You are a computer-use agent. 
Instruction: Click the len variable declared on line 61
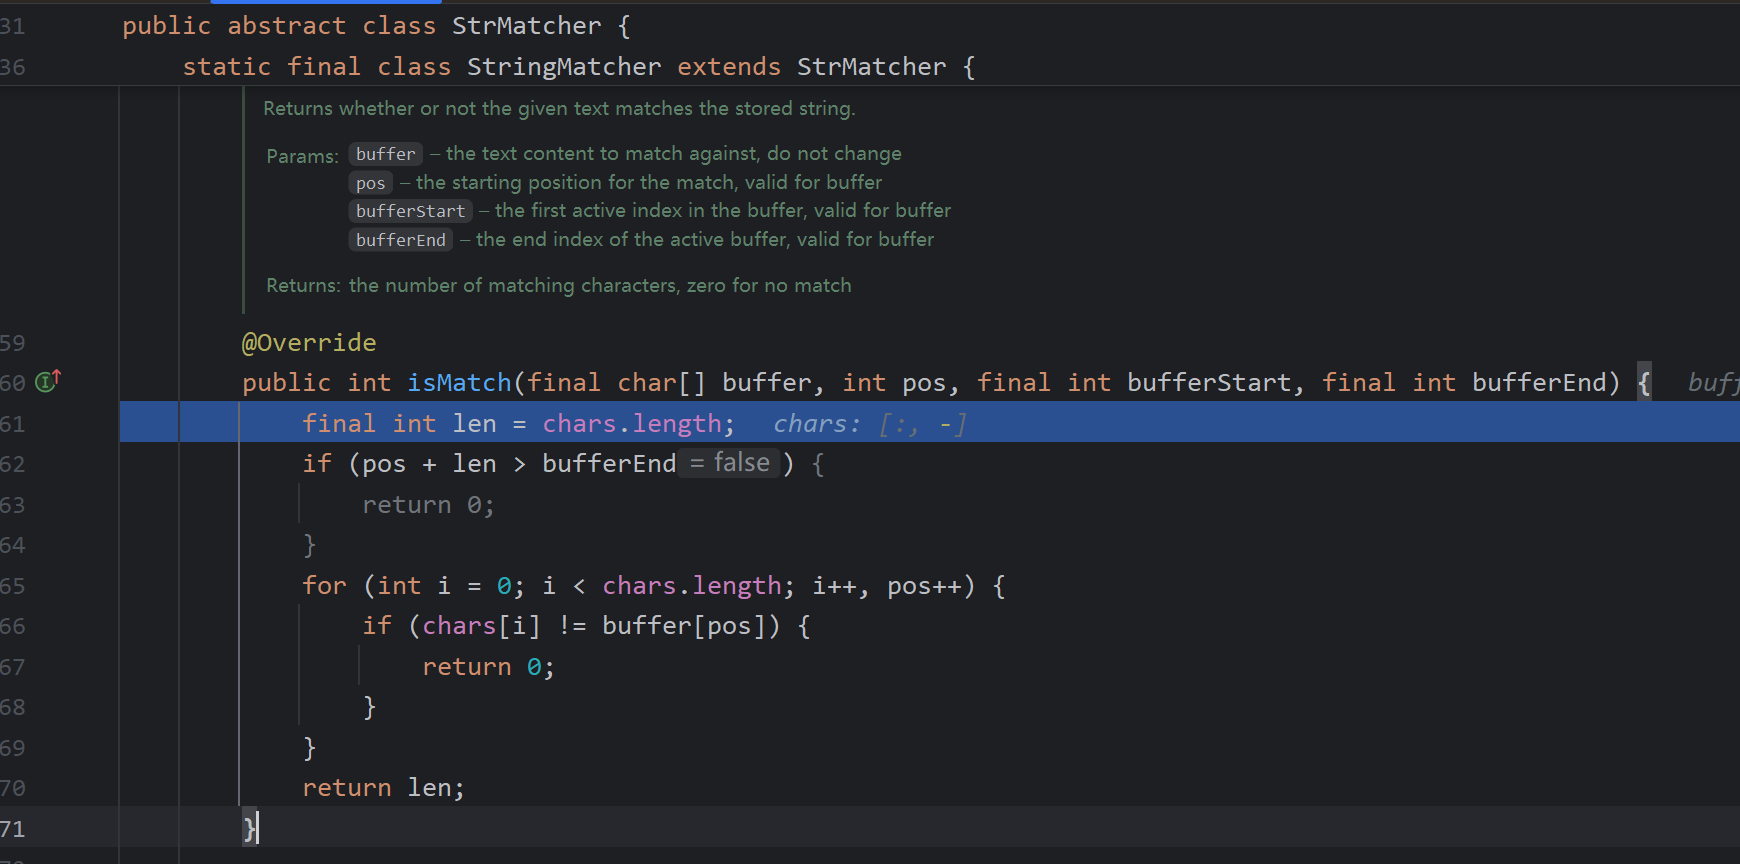[474, 424]
